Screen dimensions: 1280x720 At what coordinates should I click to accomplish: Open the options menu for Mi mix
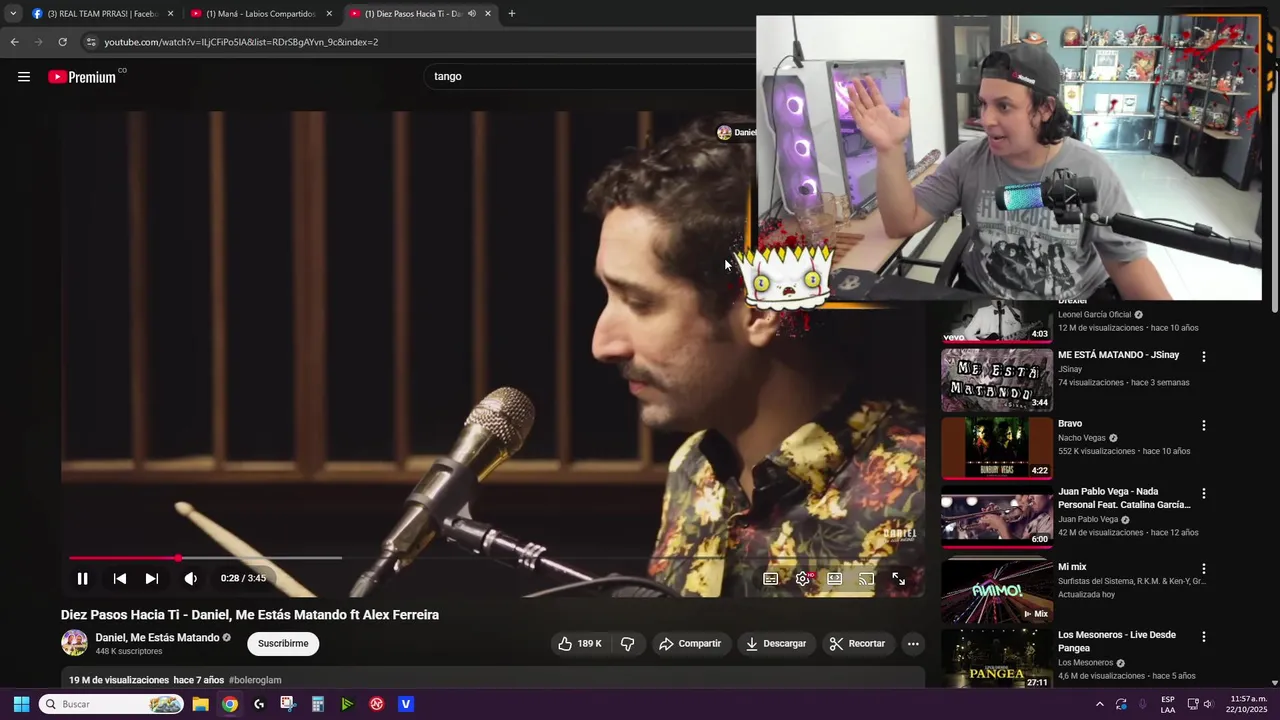tap(1204, 569)
